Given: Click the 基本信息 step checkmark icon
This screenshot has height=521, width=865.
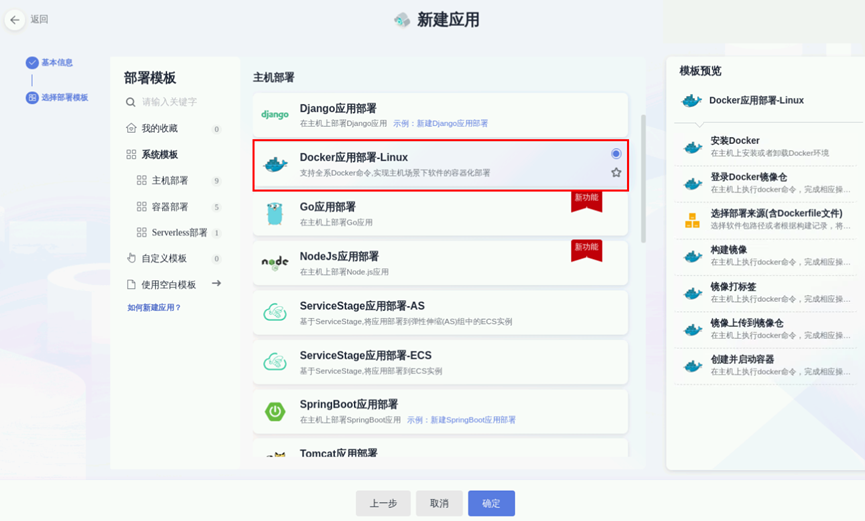Looking at the screenshot, I should 32,62.
